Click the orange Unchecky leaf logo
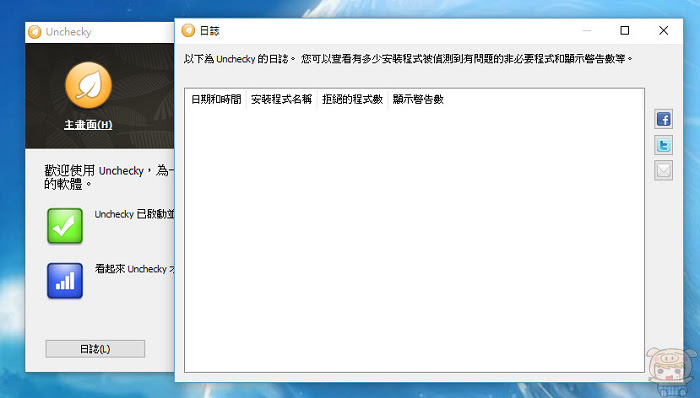The height and width of the screenshot is (398, 700). [x=88, y=85]
